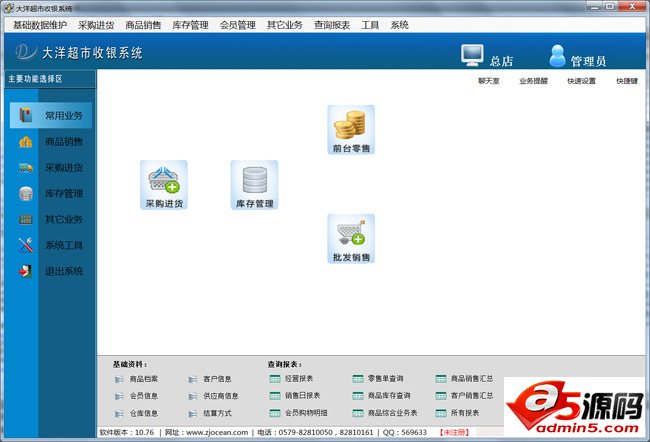Open the 会员管理 menu
The width and height of the screenshot is (650, 442).
click(238, 25)
